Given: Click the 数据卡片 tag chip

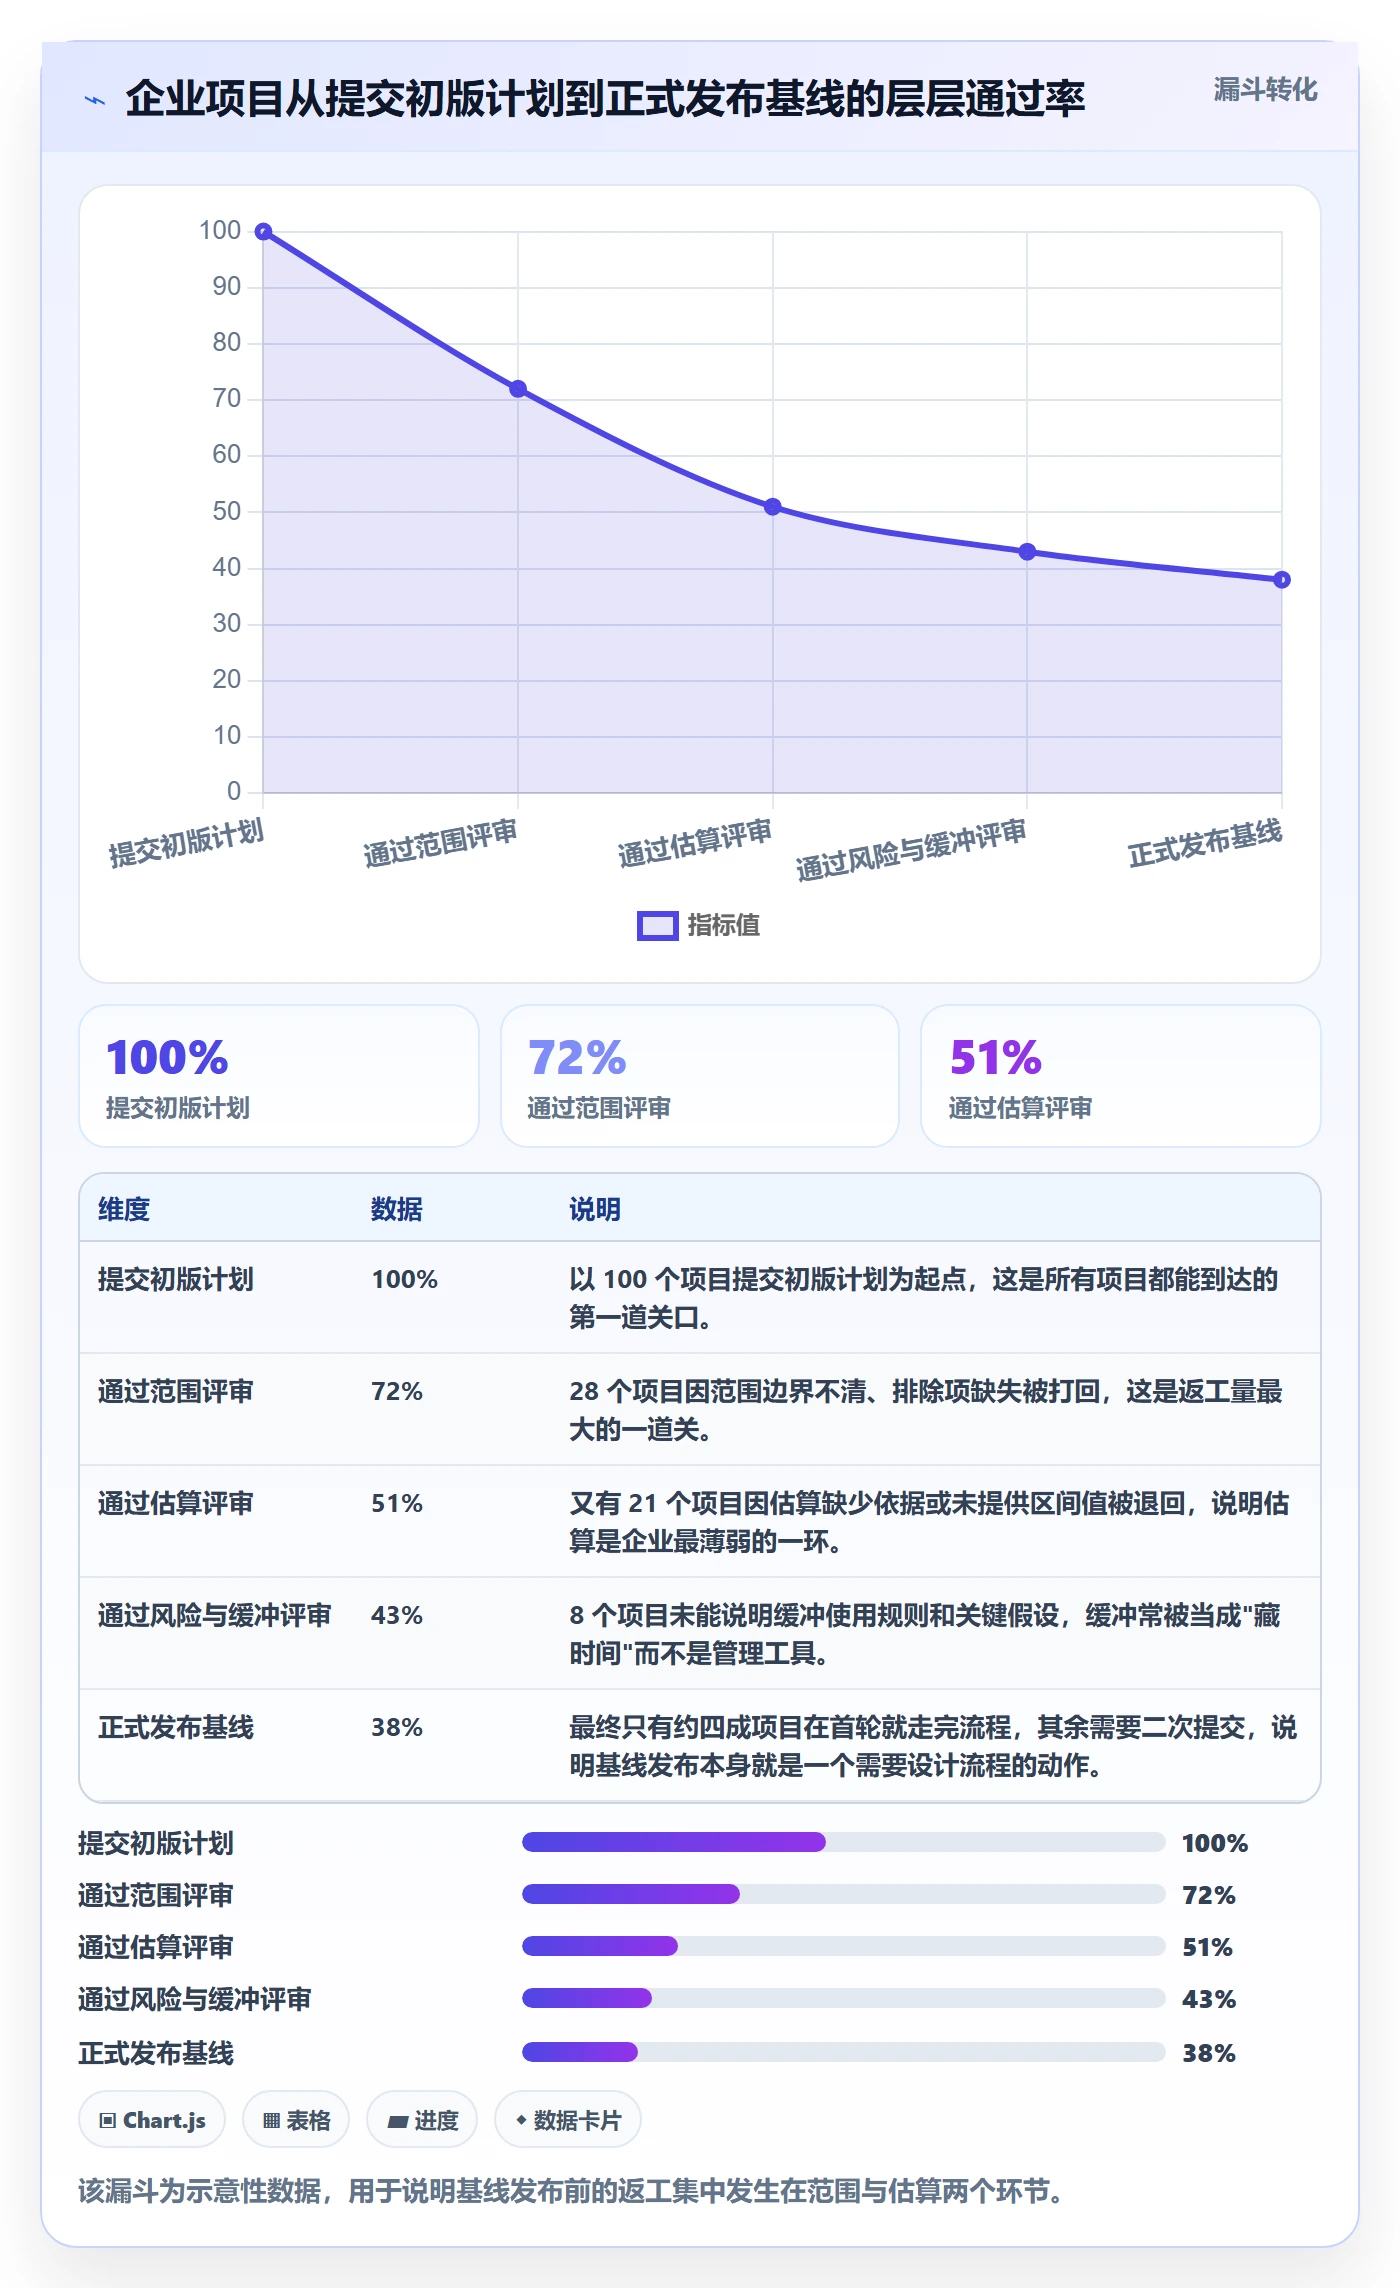Looking at the screenshot, I should (x=568, y=2119).
